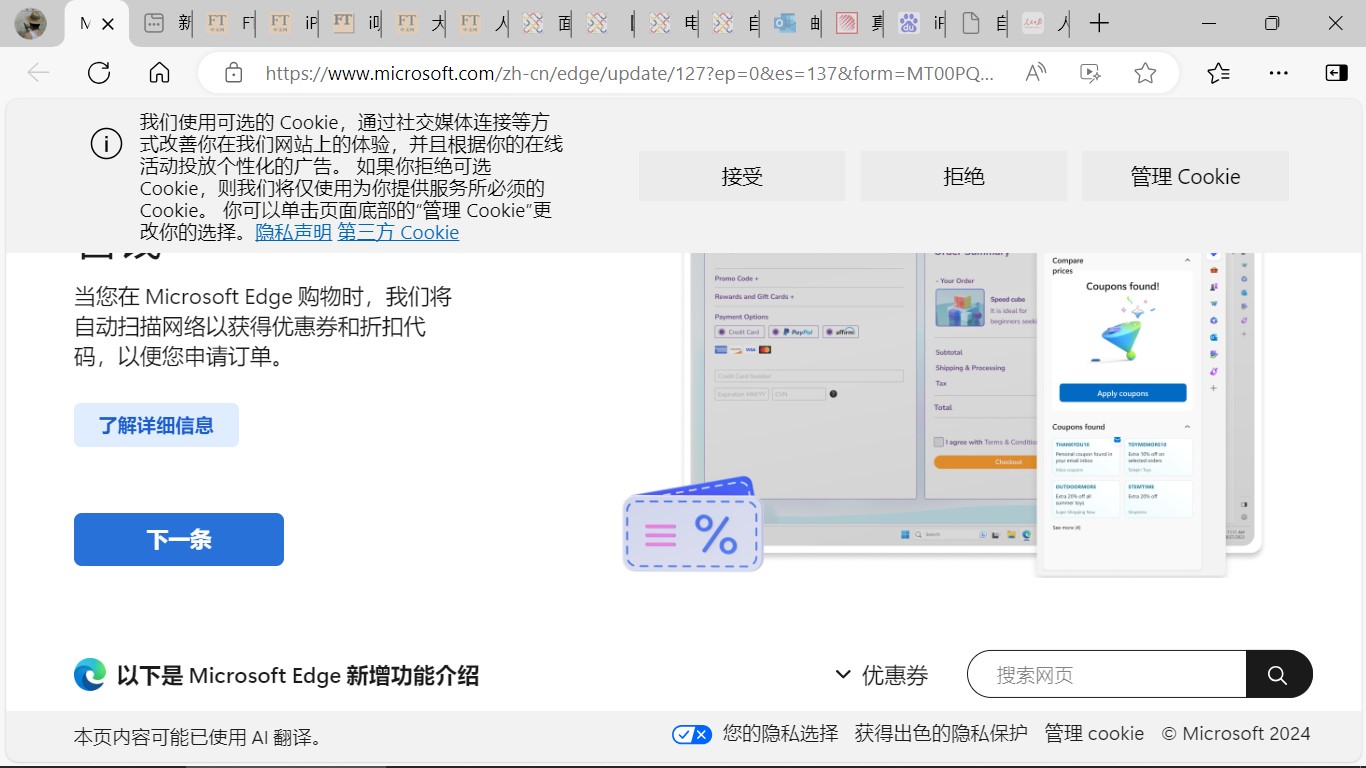Image resolution: width=1366 pixels, height=768 pixels.
Task: Toggle the sidebar icon at toolbar end
Action: point(1336,72)
